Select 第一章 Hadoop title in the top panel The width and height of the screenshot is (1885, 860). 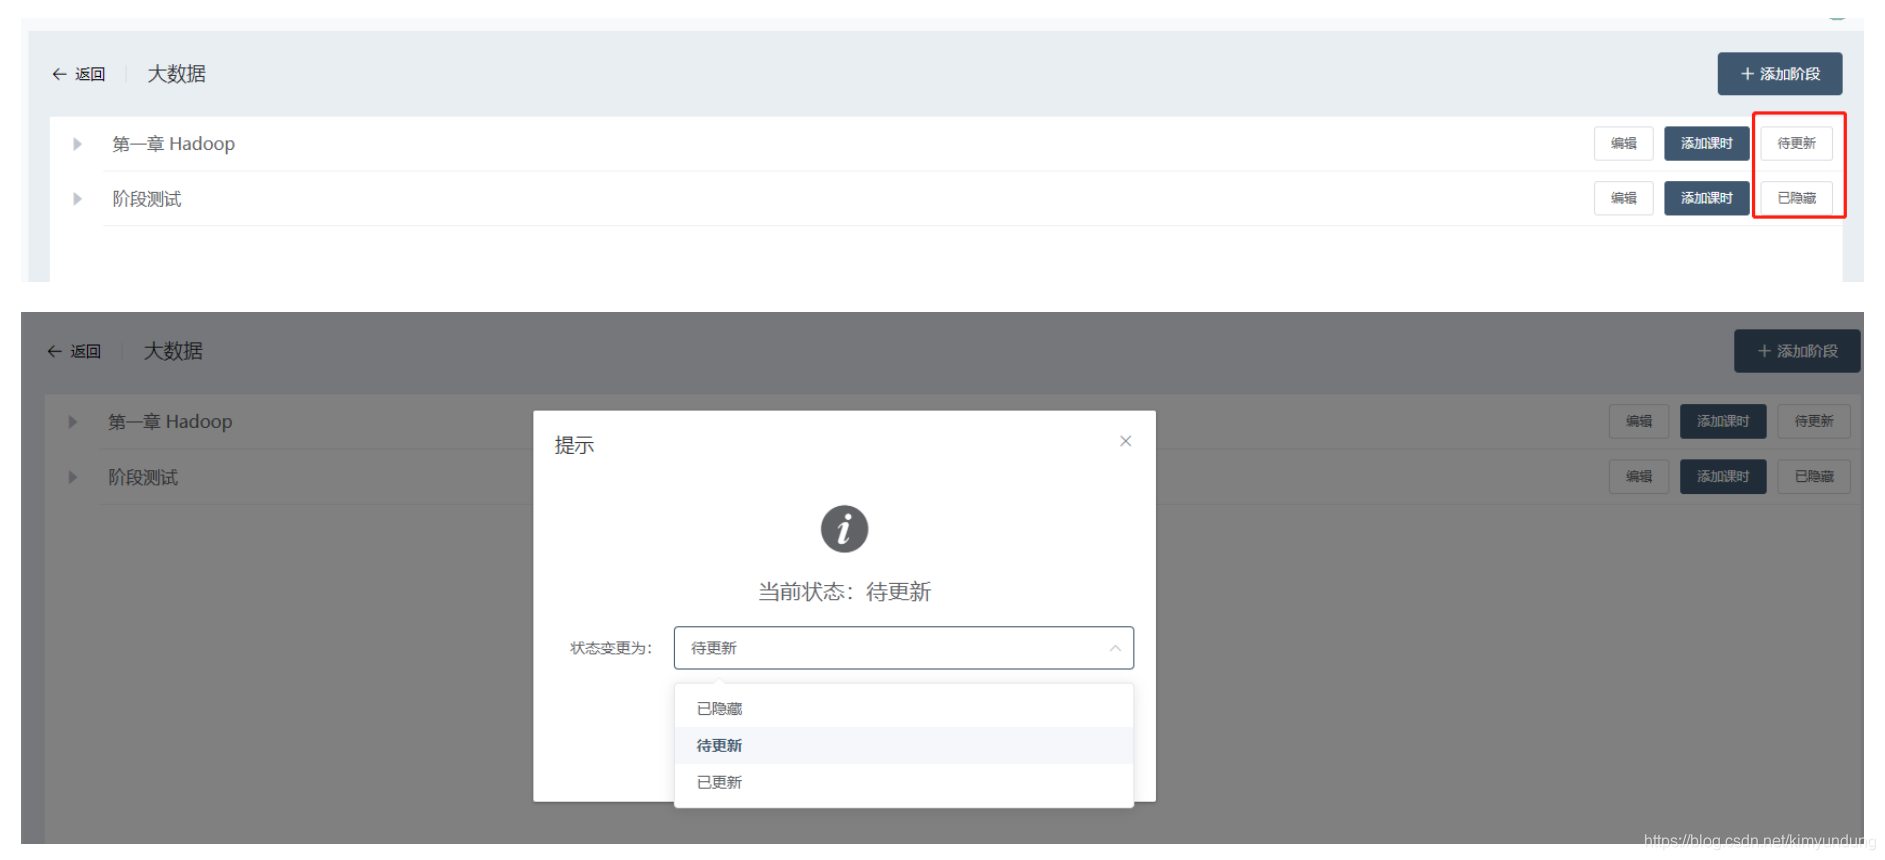tap(173, 144)
